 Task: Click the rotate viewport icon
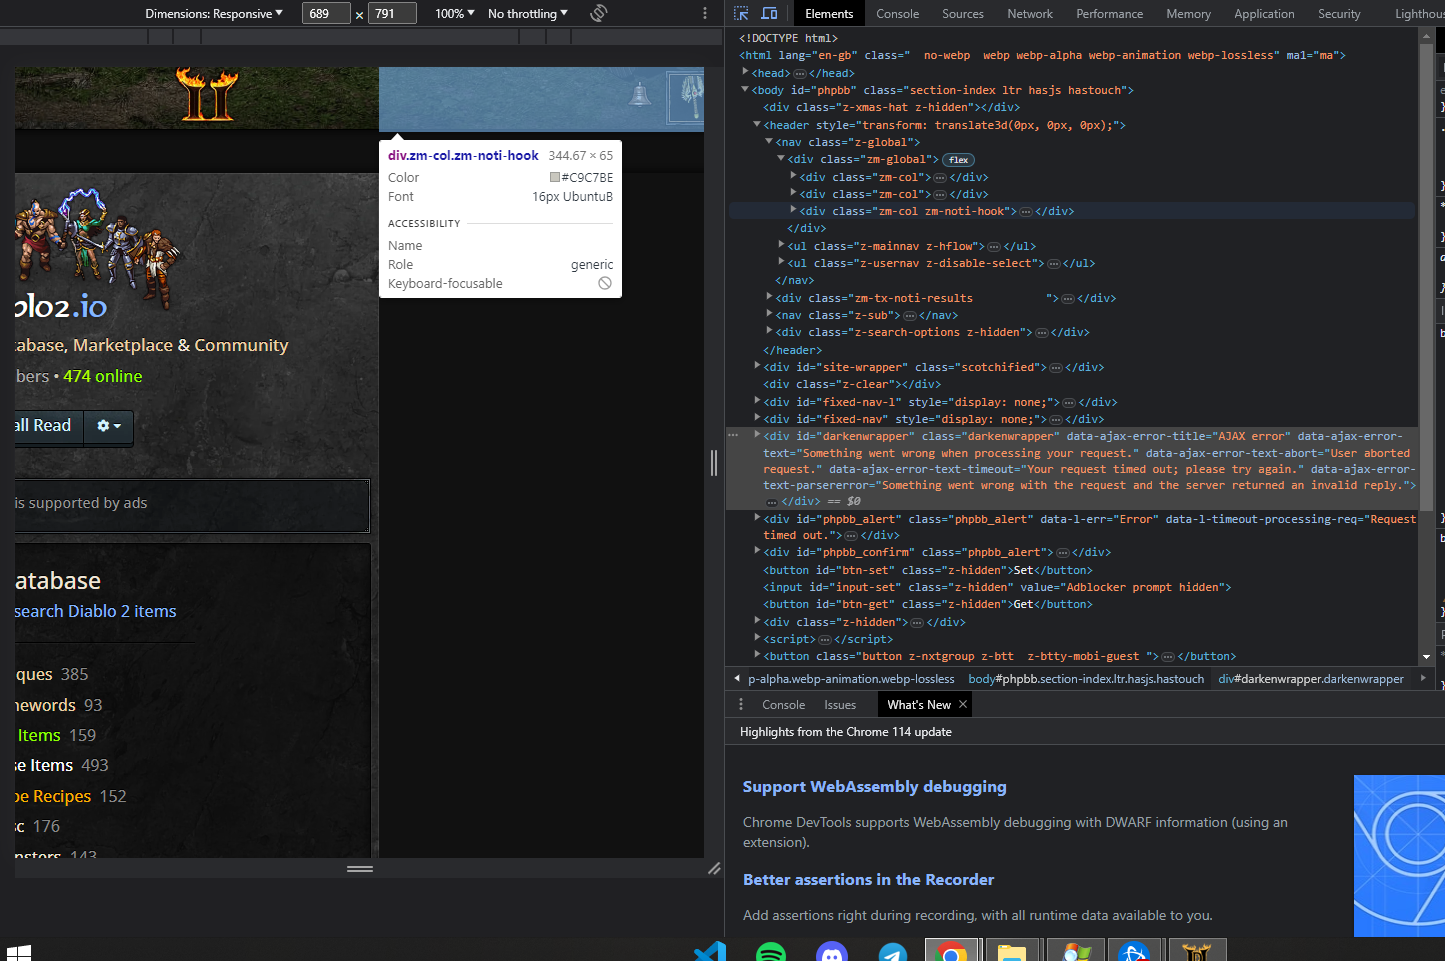click(599, 13)
